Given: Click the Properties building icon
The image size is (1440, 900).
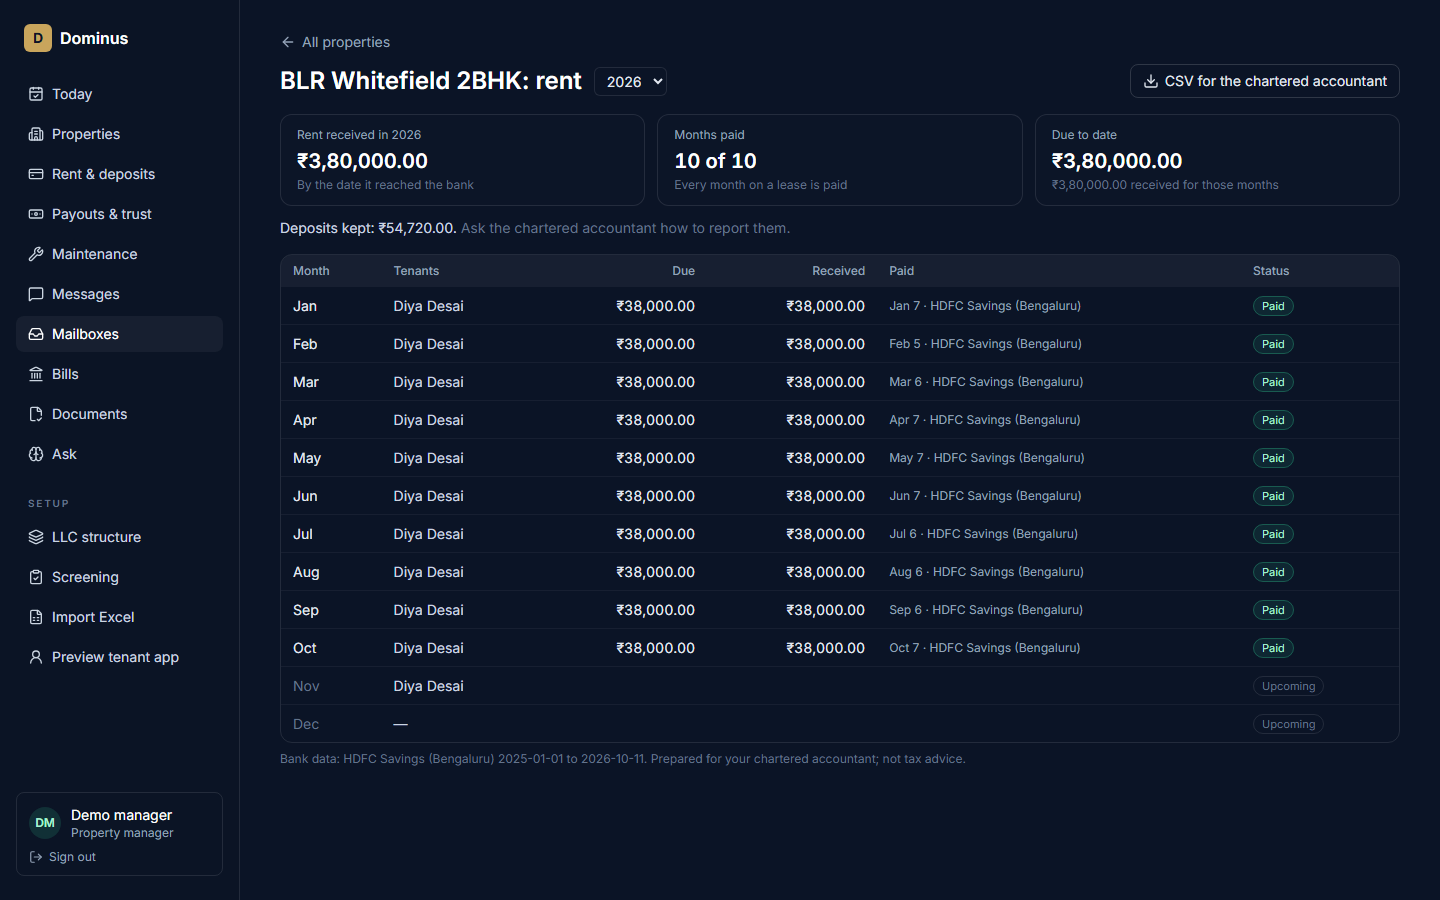Looking at the screenshot, I should click(36, 134).
